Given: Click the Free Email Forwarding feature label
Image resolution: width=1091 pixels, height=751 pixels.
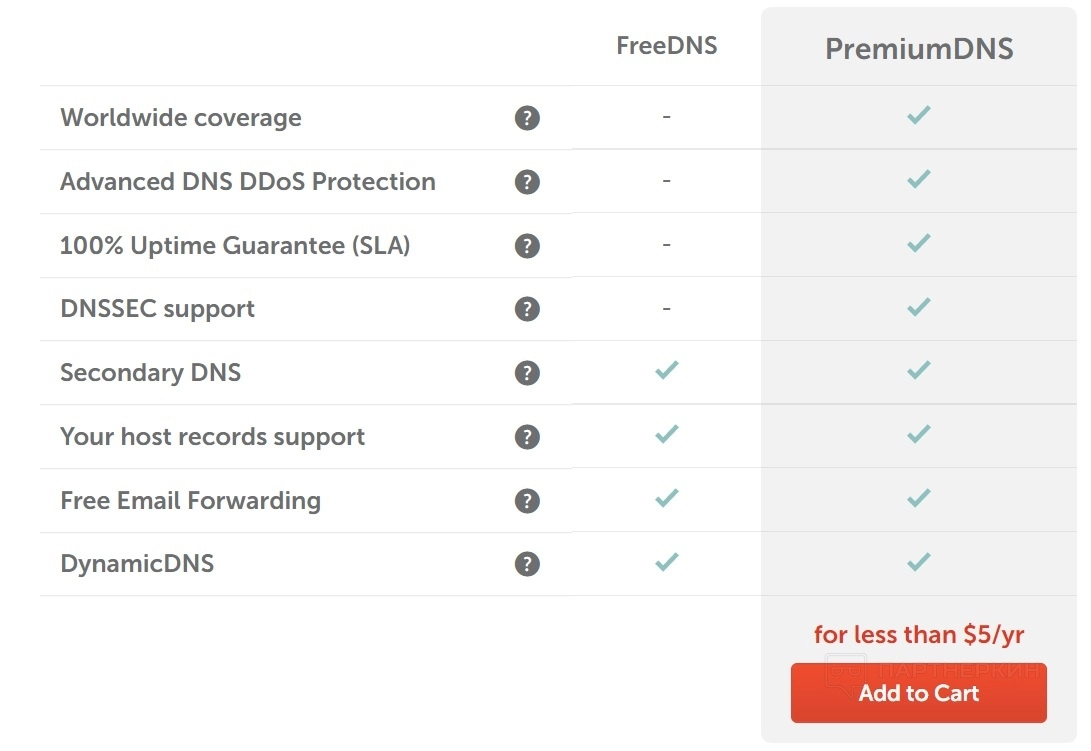Looking at the screenshot, I should point(190,501).
